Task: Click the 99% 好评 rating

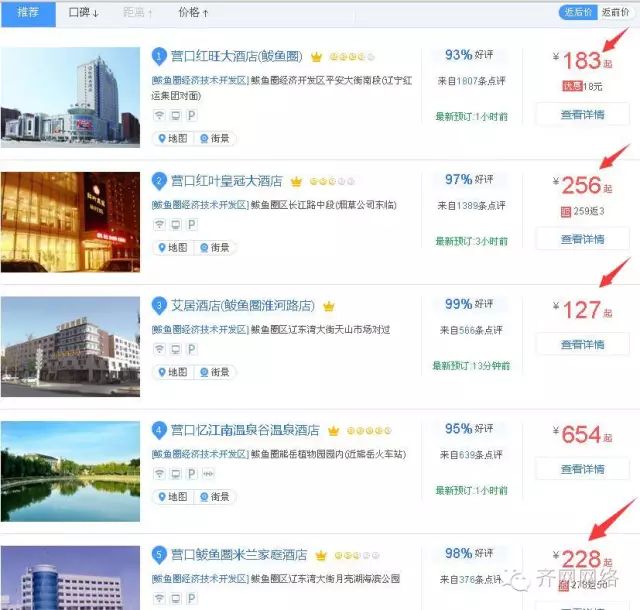Action: (x=469, y=304)
